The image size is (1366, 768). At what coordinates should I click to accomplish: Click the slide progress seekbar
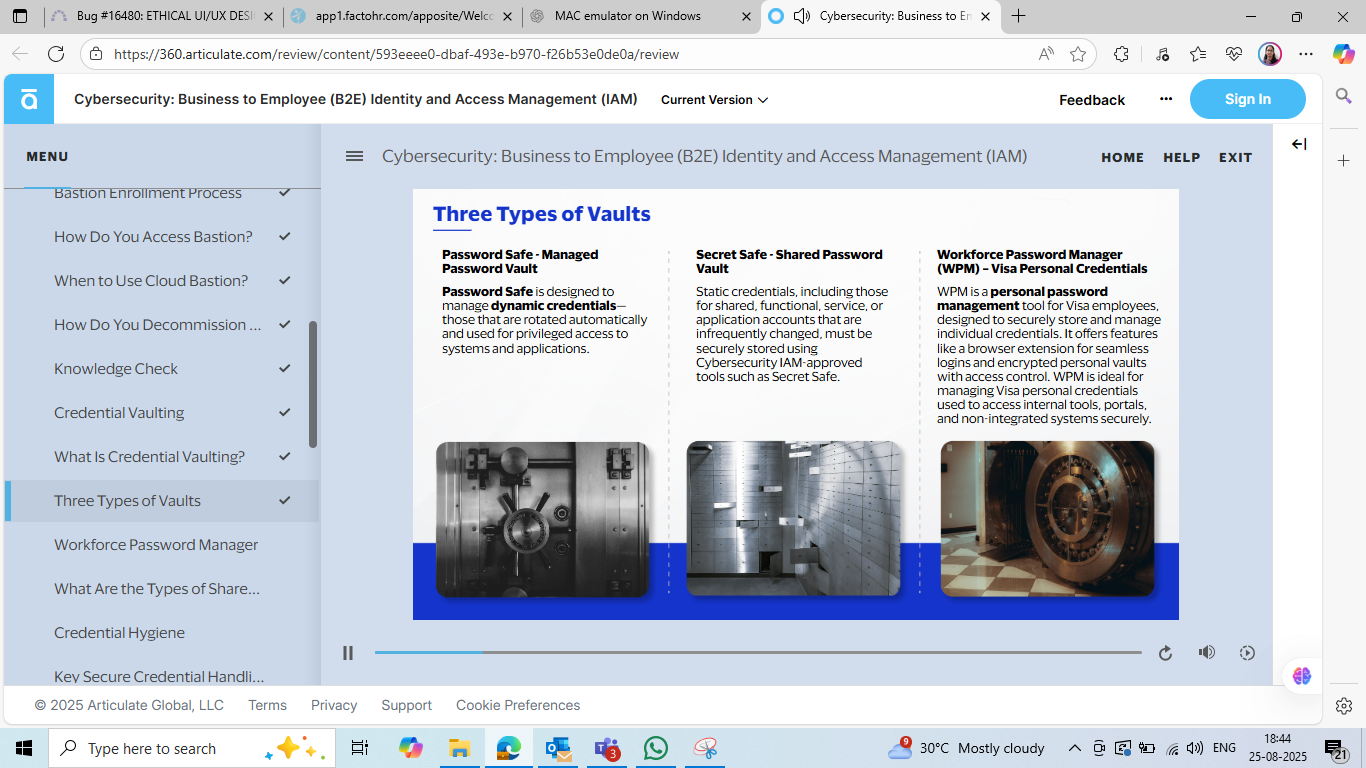pyautogui.click(x=758, y=653)
